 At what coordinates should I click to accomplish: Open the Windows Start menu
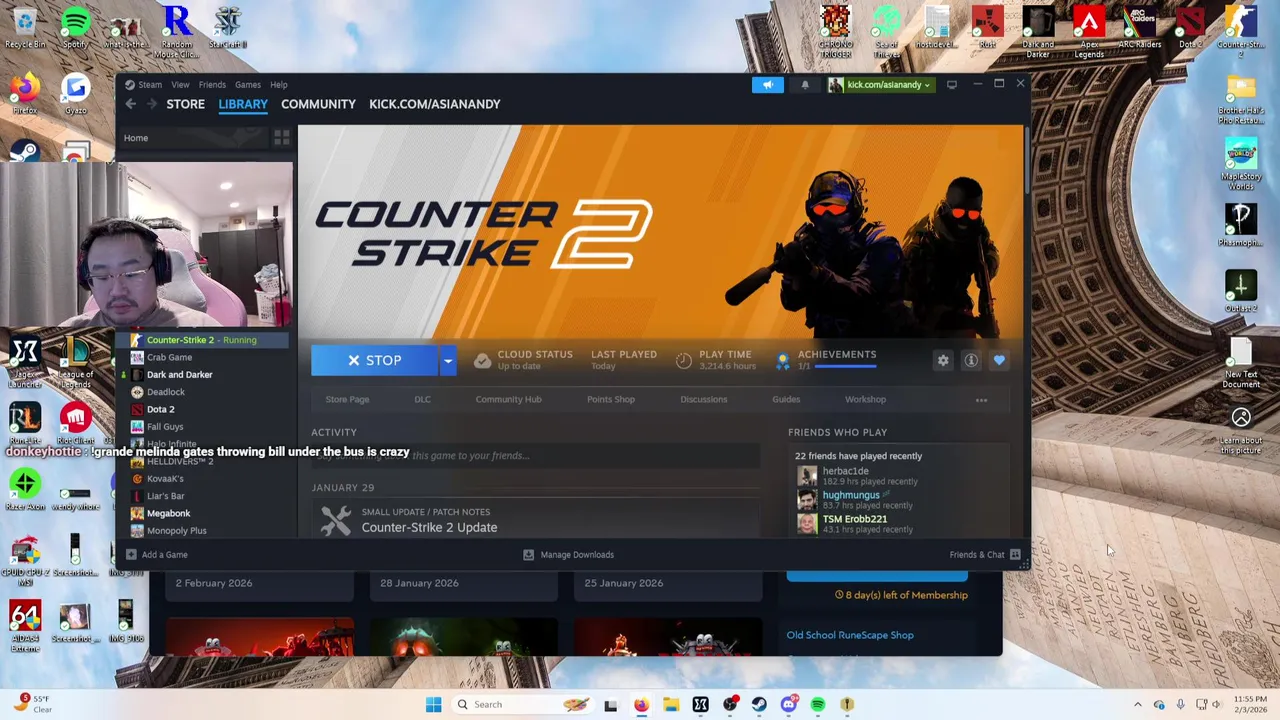click(x=433, y=704)
